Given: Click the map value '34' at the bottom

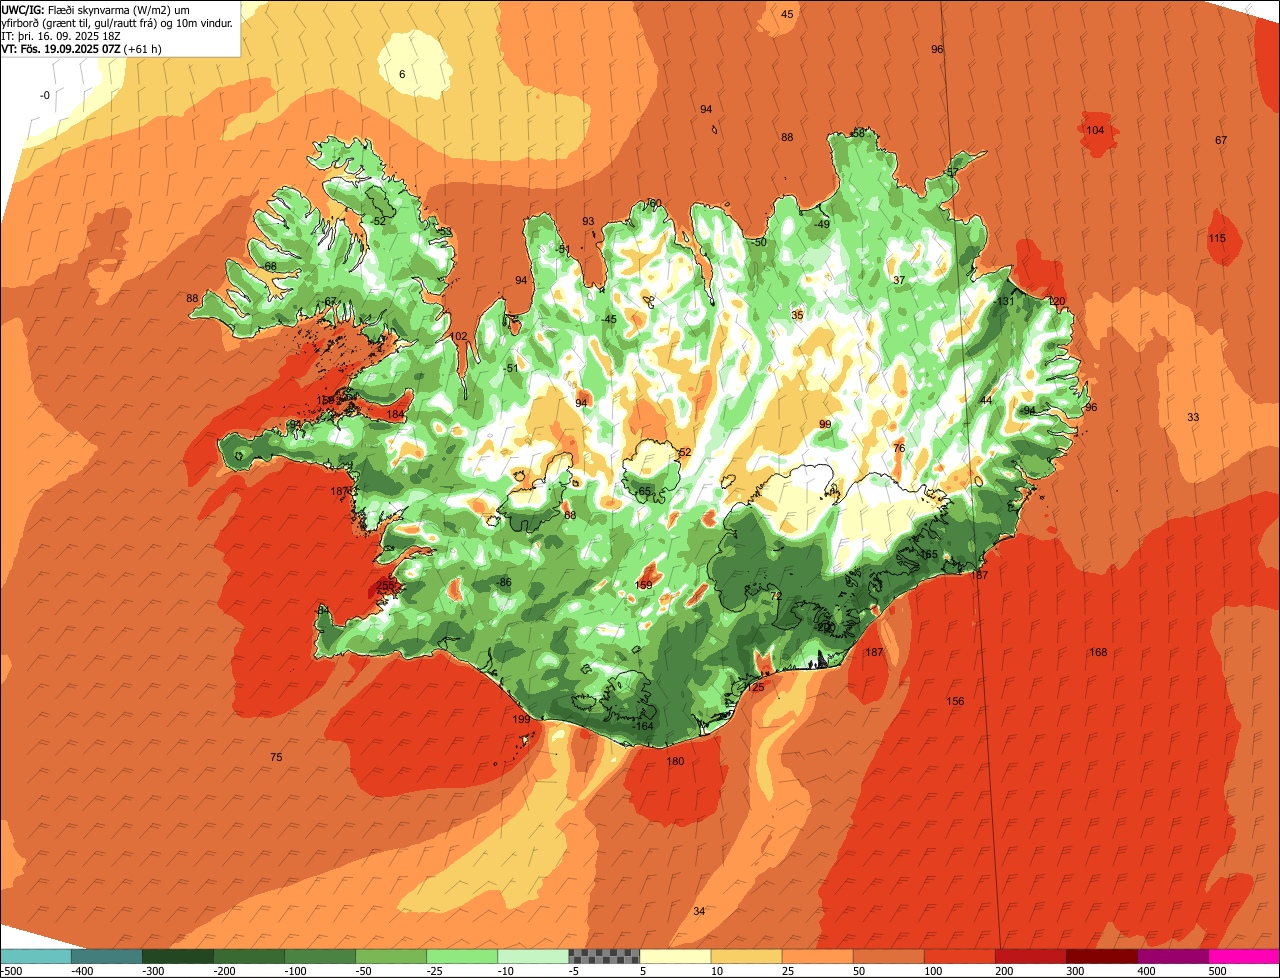Looking at the screenshot, I should [x=699, y=911].
